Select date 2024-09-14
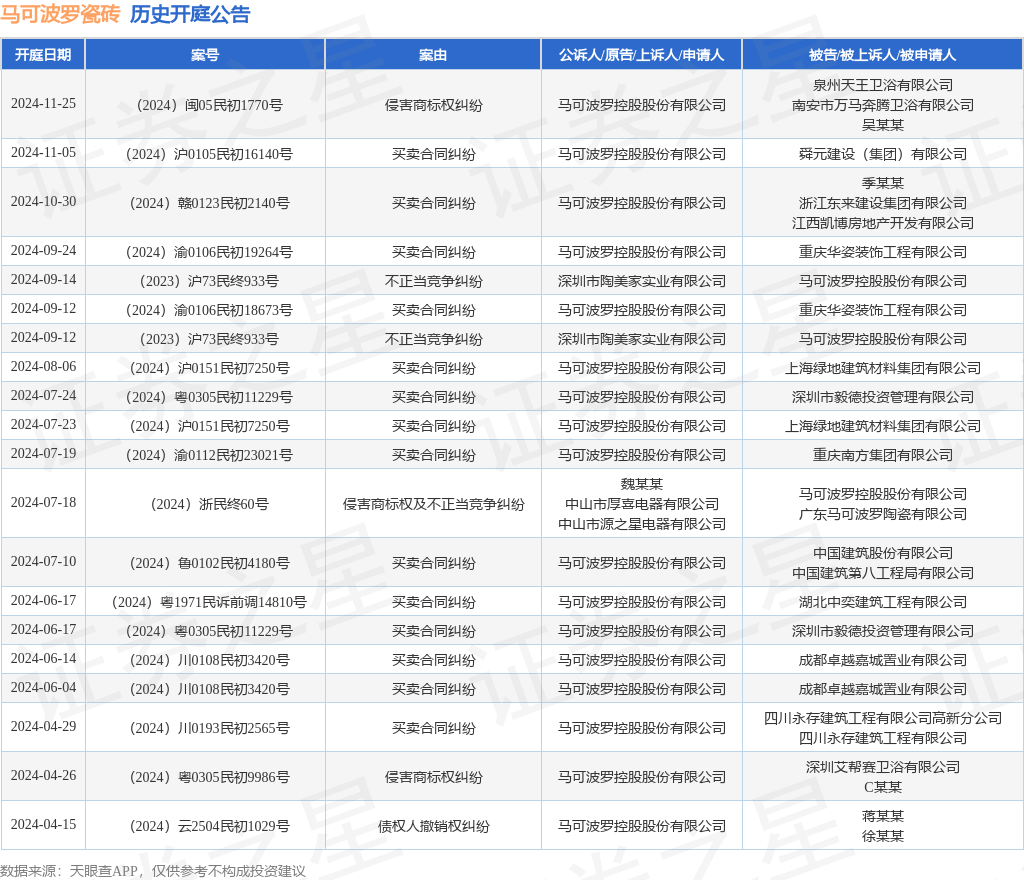Image resolution: width=1024 pixels, height=880 pixels. [43, 279]
